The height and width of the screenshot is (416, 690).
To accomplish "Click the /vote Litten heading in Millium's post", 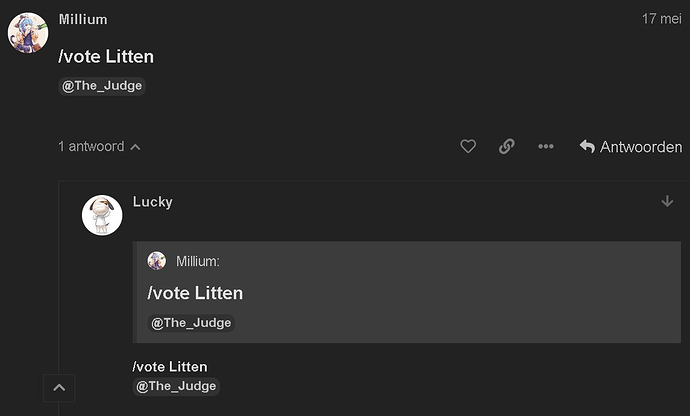I will pyautogui.click(x=106, y=57).
